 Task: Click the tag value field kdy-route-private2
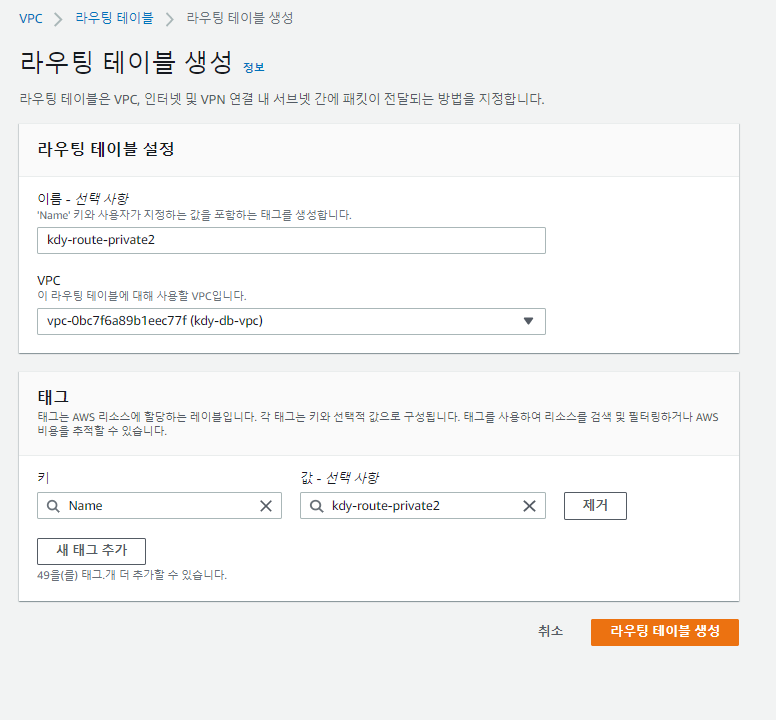click(423, 506)
